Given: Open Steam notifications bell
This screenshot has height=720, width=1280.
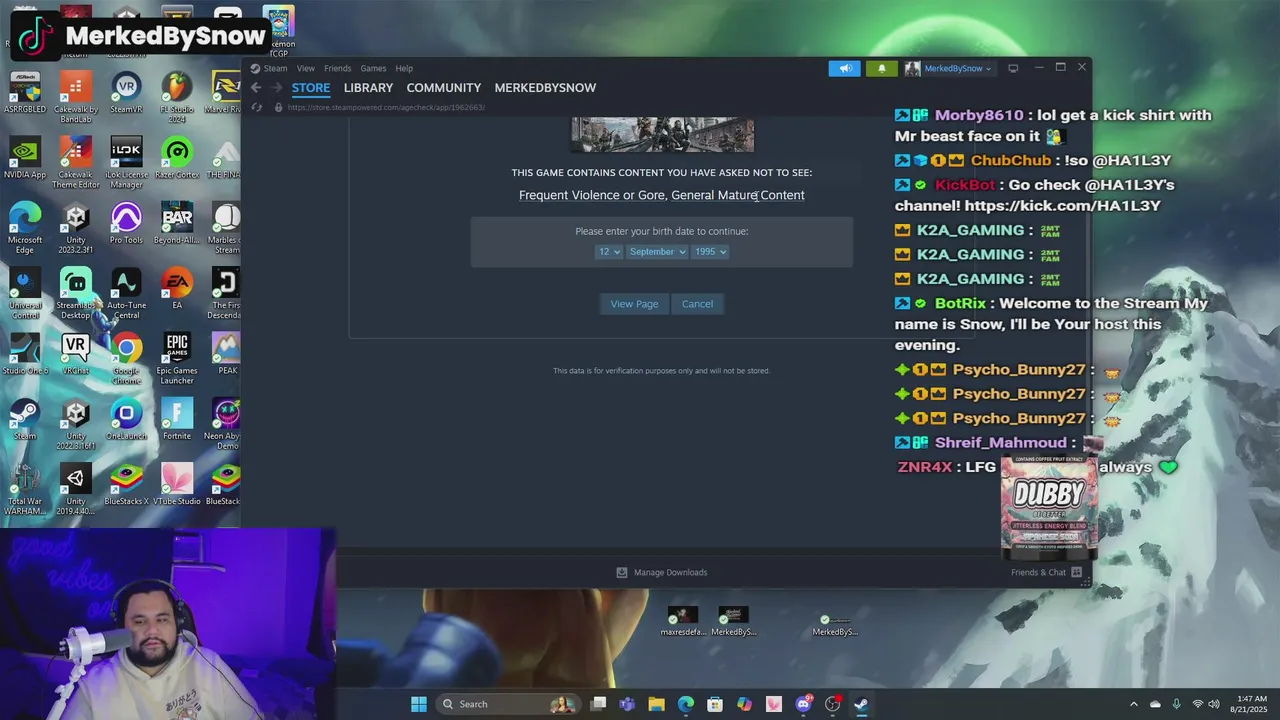Looking at the screenshot, I should (881, 68).
